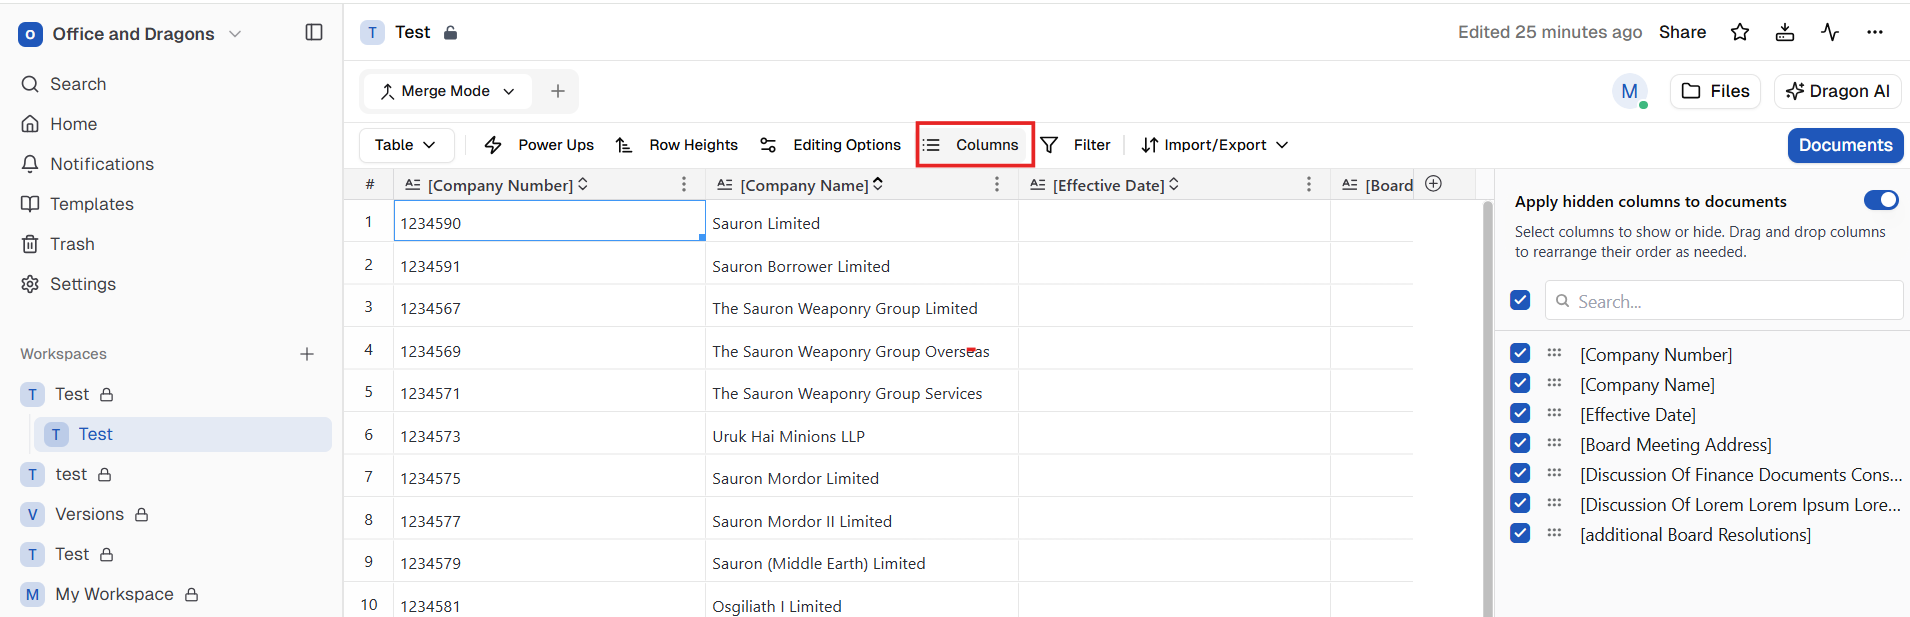
Task: Sort by the [Company Name] column arrows
Action: (878, 184)
